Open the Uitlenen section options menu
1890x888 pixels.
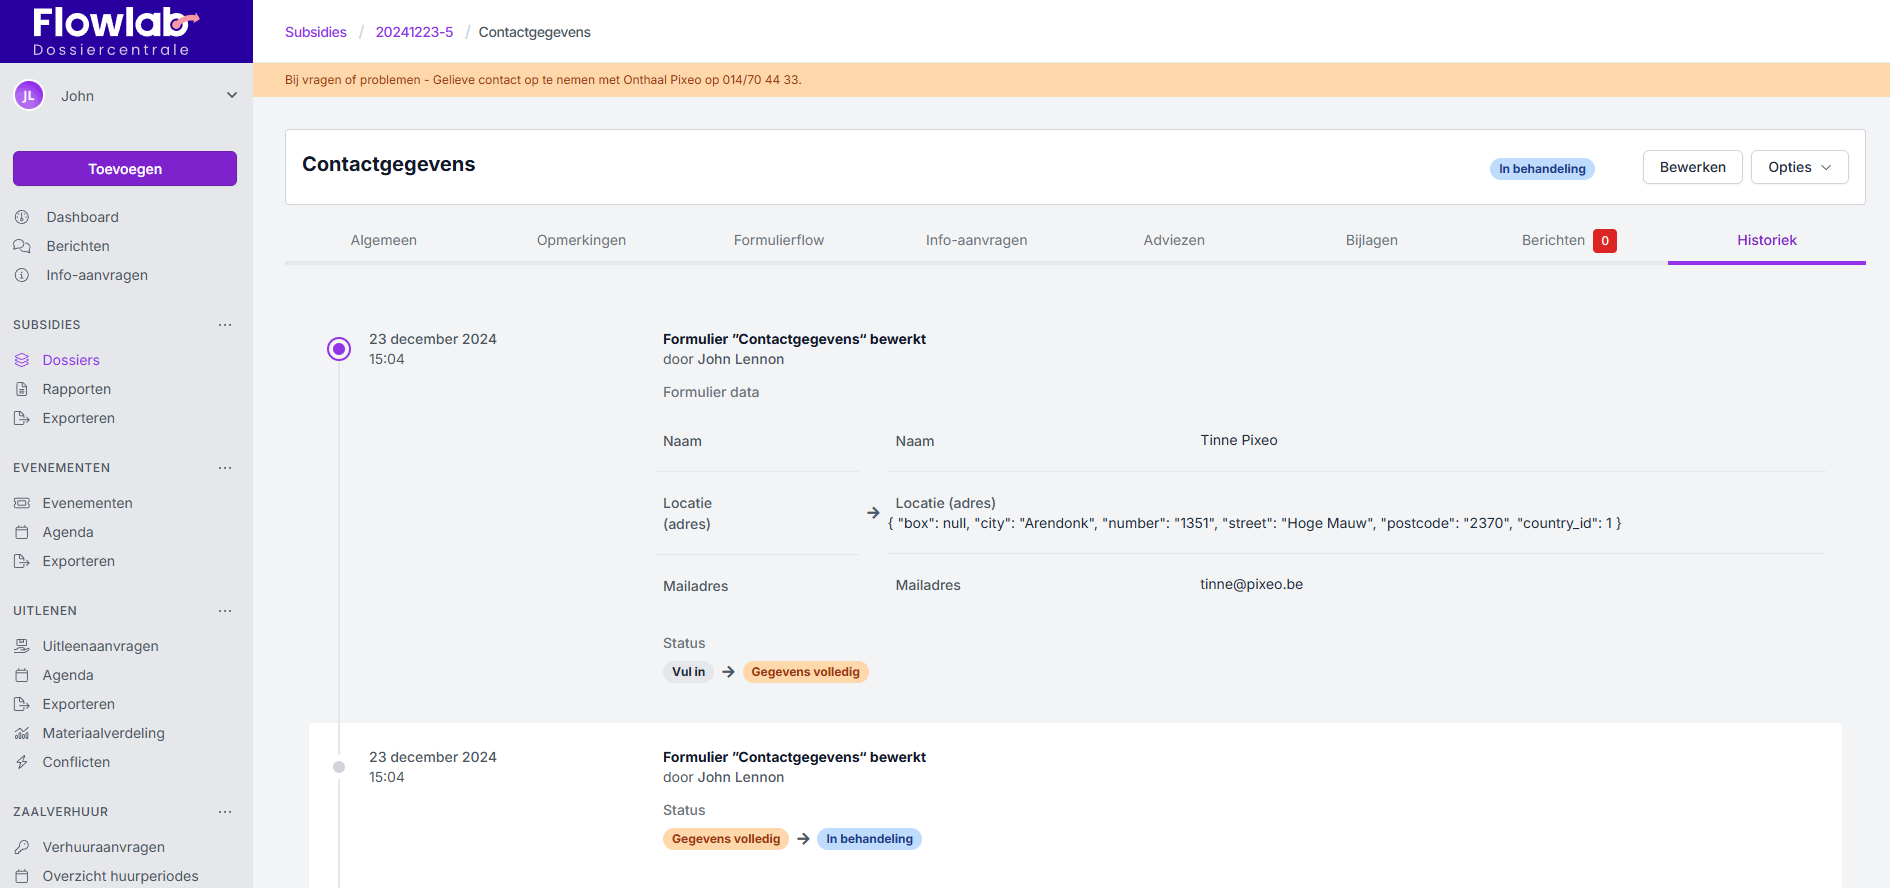225,611
